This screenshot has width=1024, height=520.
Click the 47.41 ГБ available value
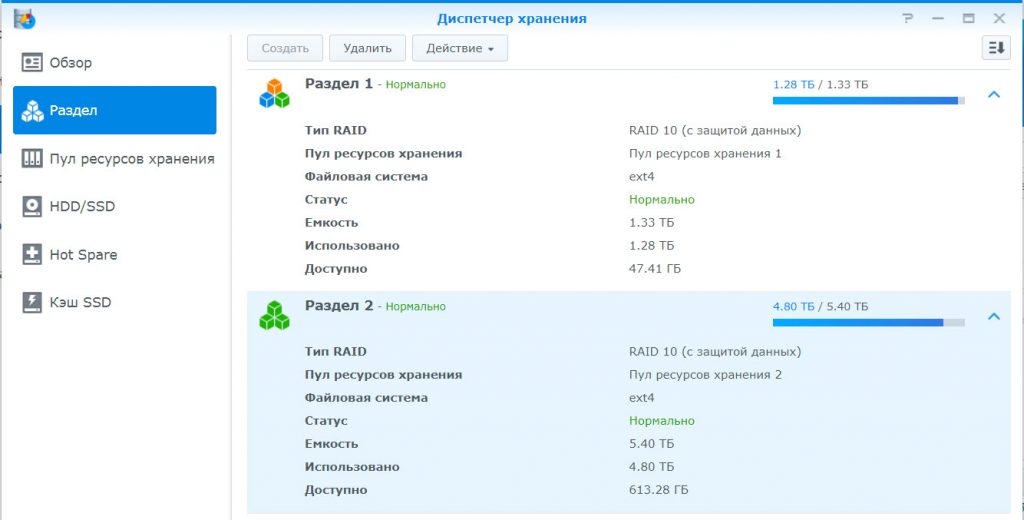(655, 268)
